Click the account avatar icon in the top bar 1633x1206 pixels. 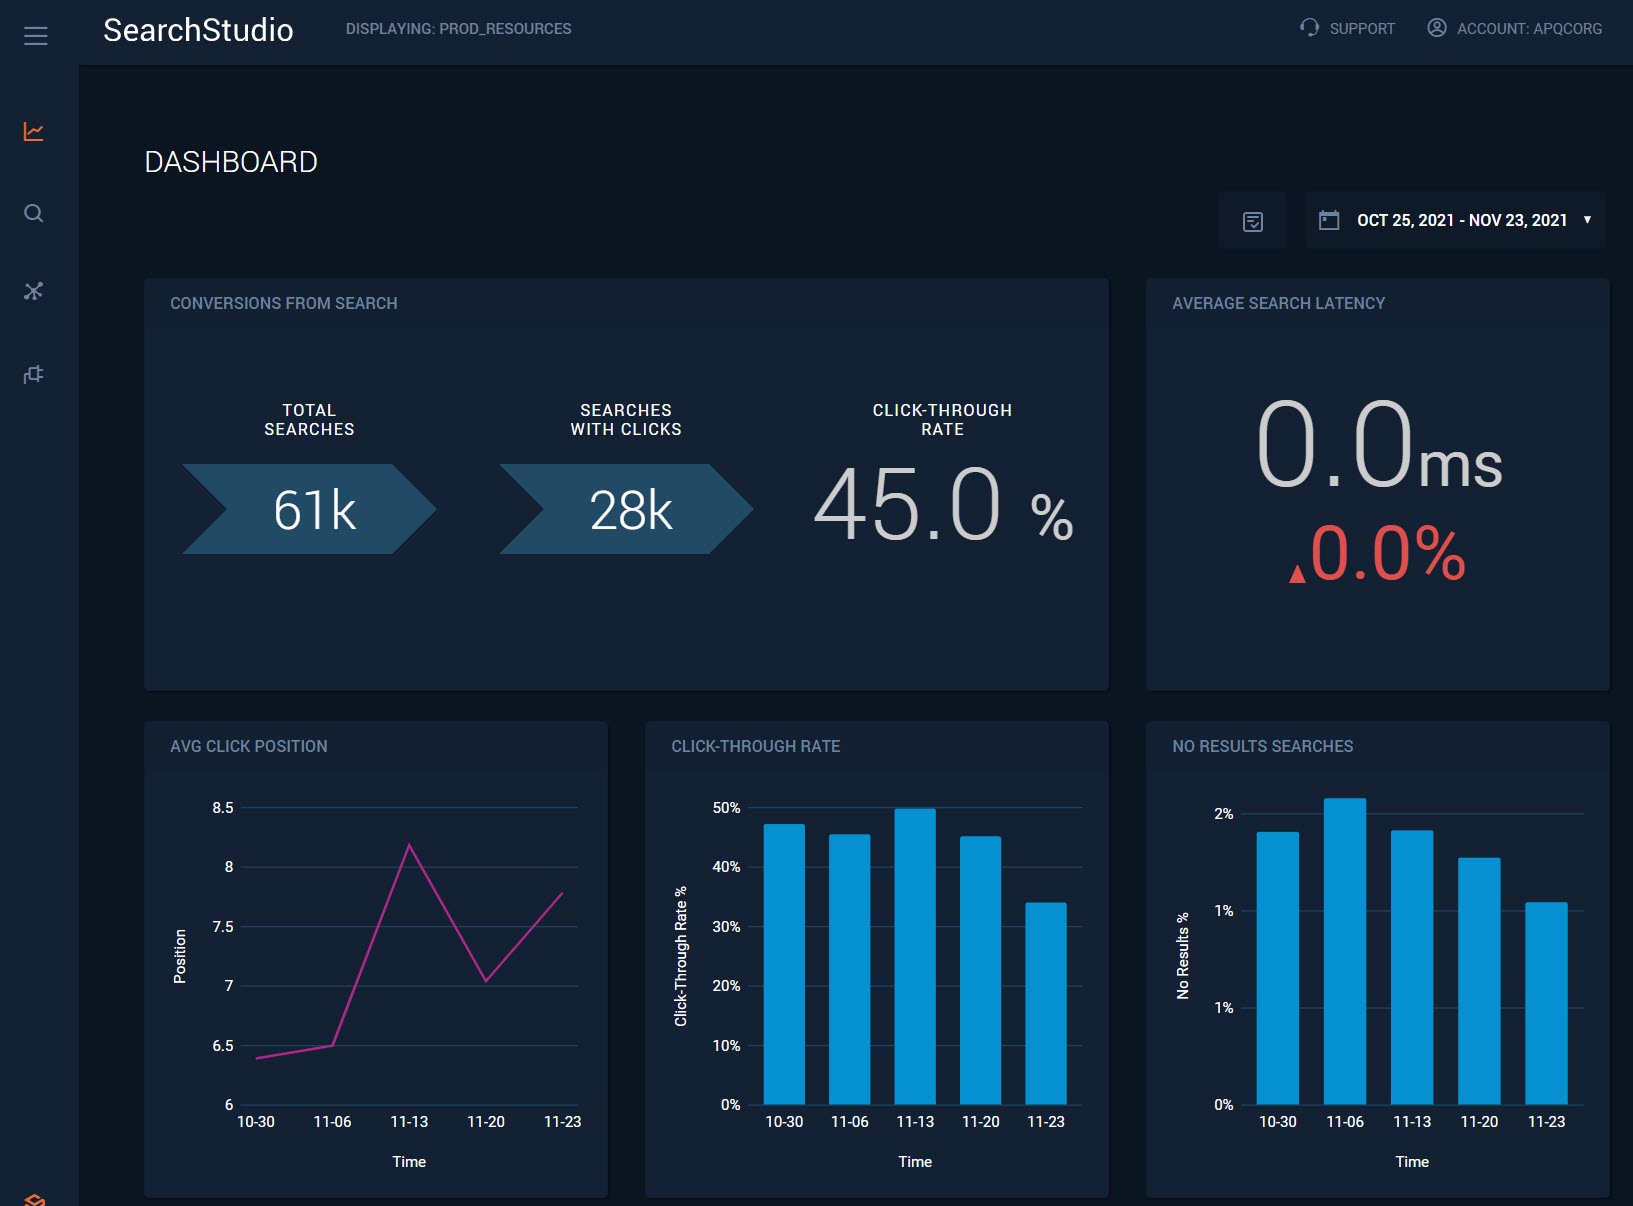1436,28
